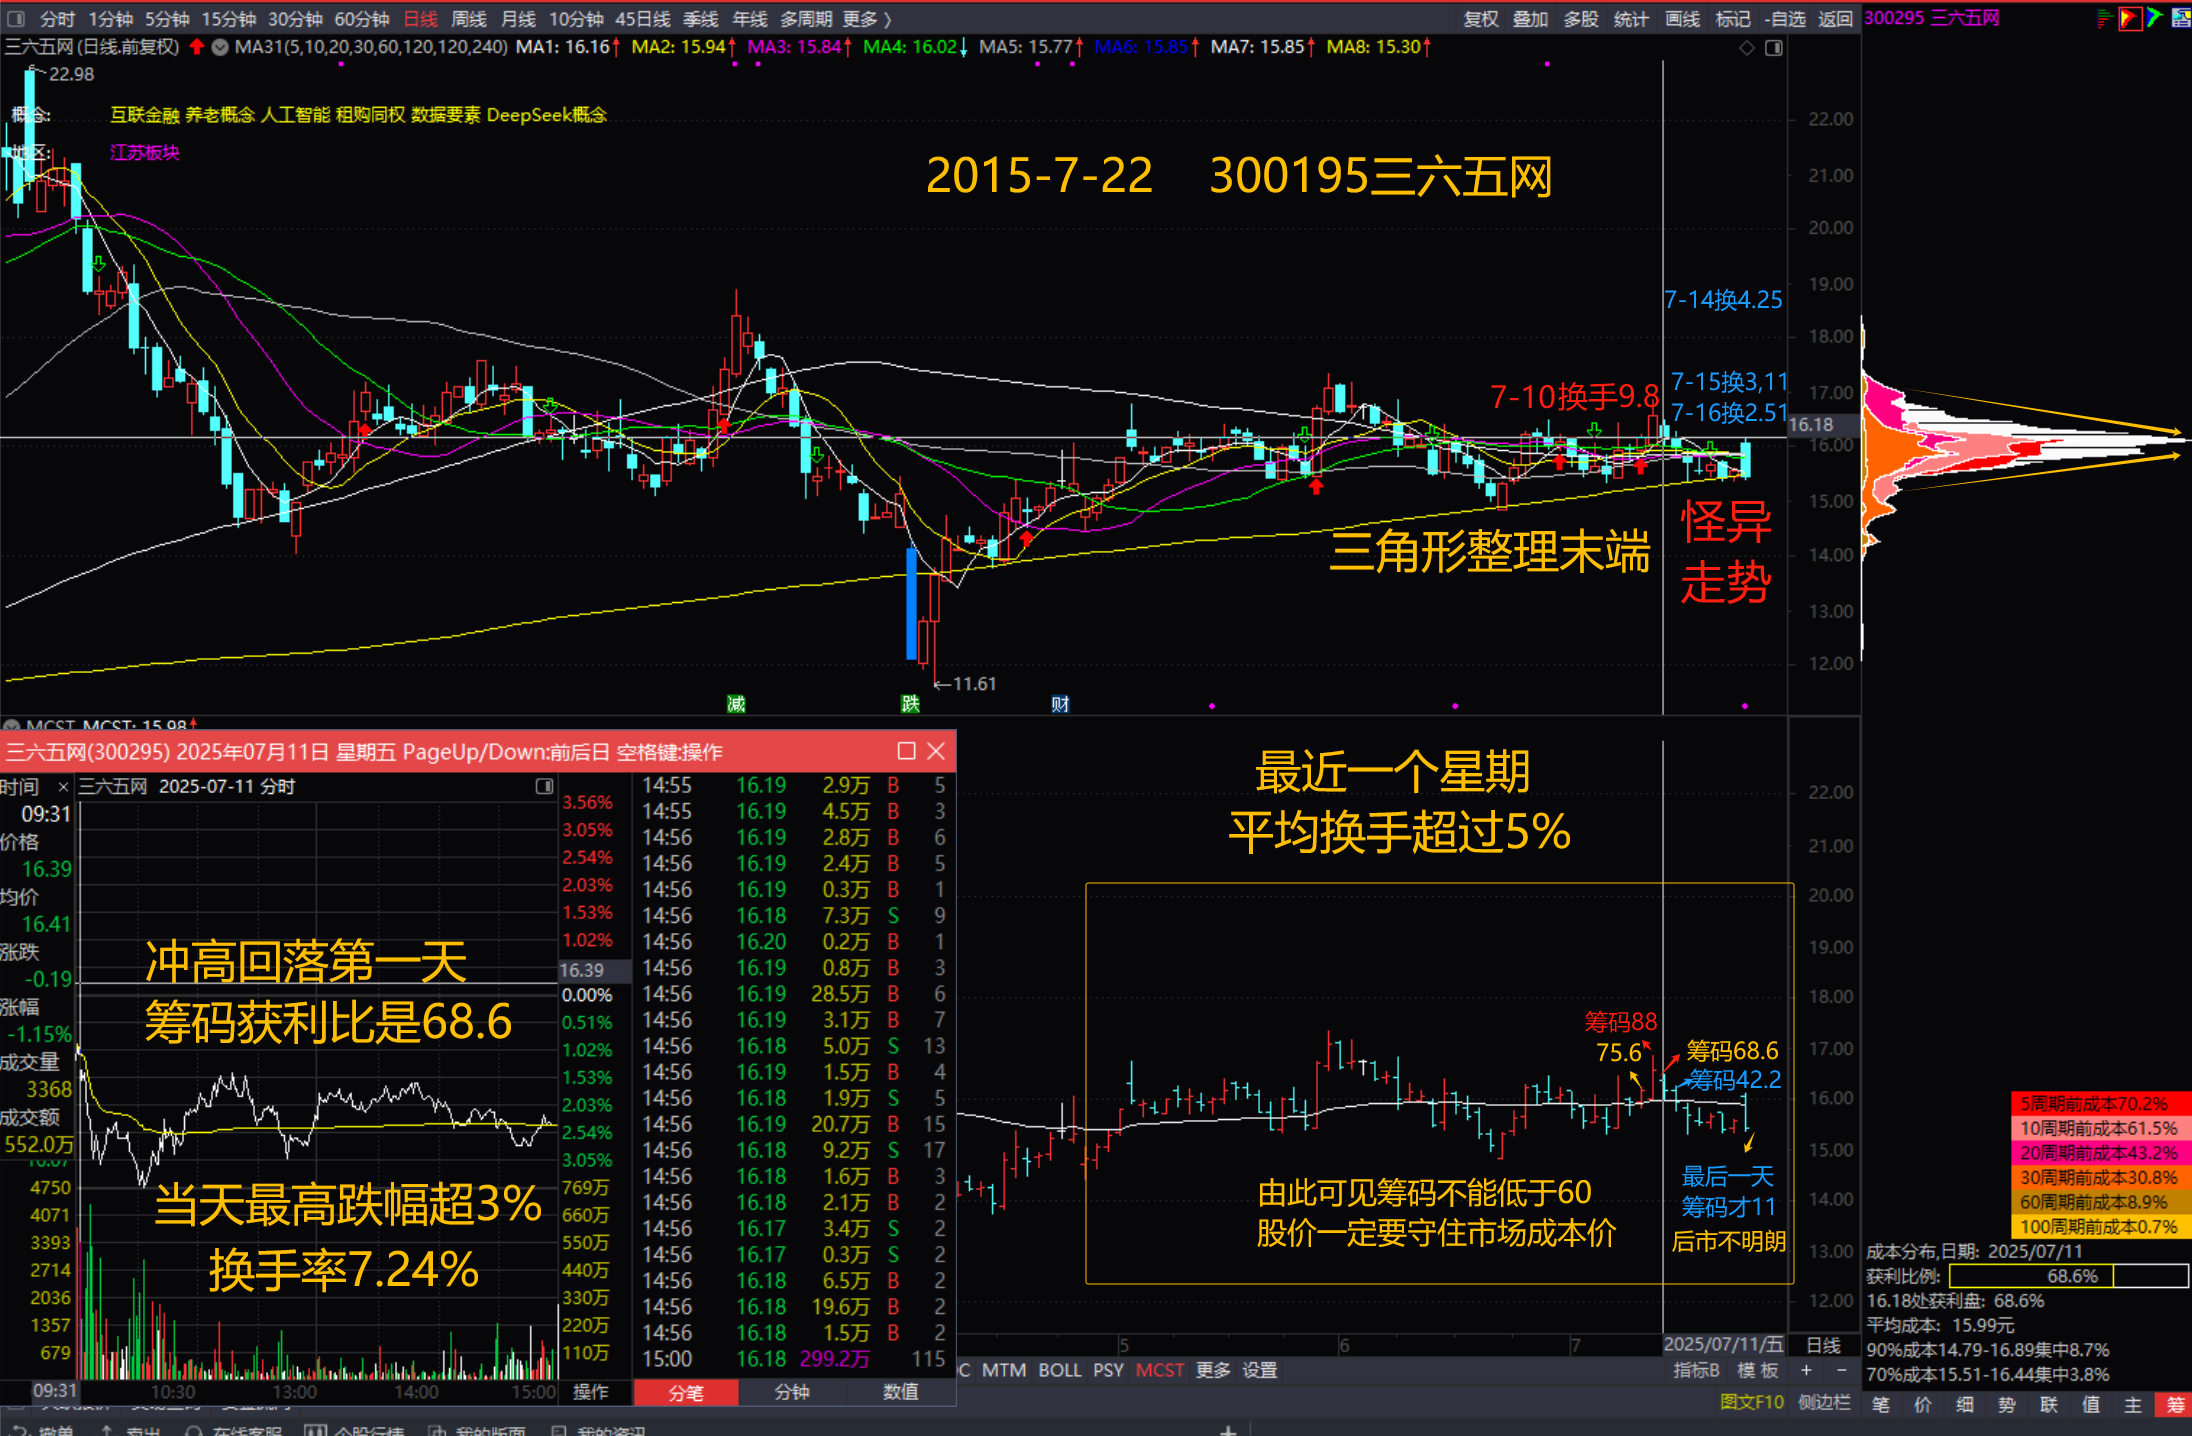Zoom out chart with minus button
This screenshot has height=1436, width=2192.
1841,1370
